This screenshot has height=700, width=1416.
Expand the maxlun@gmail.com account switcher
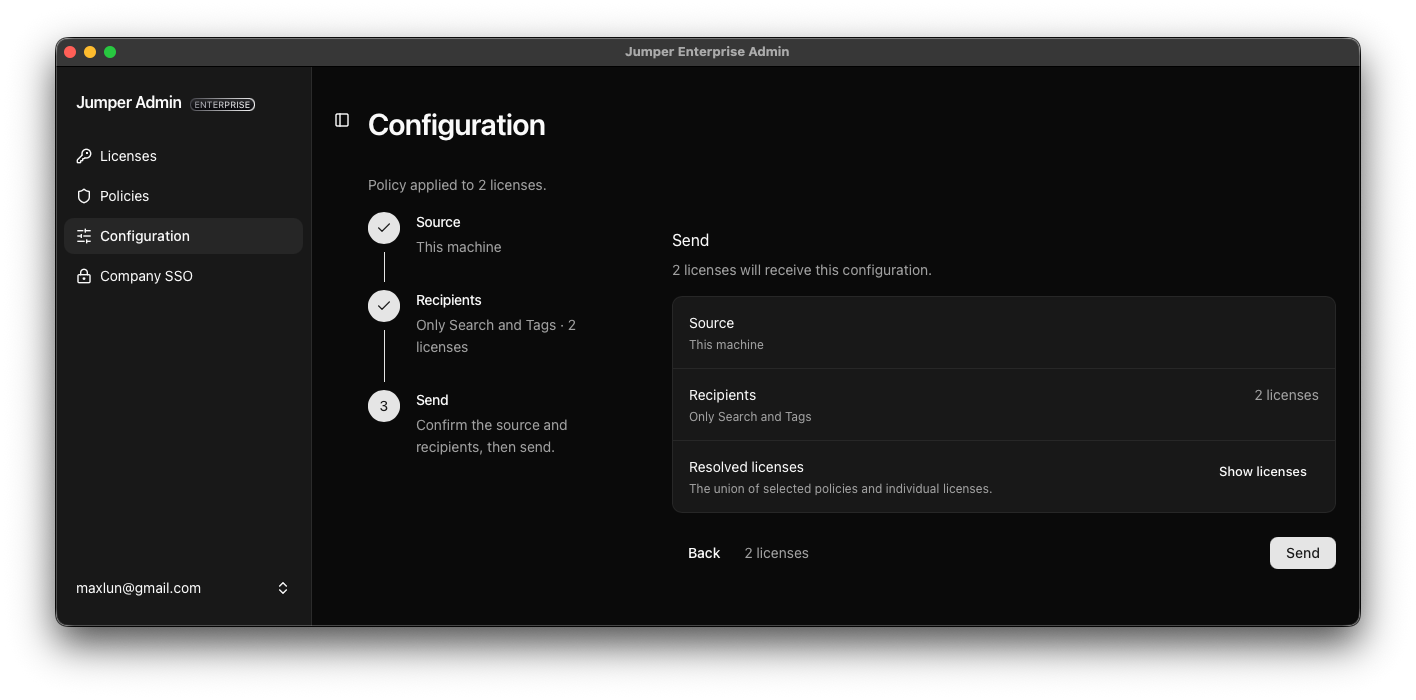click(x=183, y=588)
